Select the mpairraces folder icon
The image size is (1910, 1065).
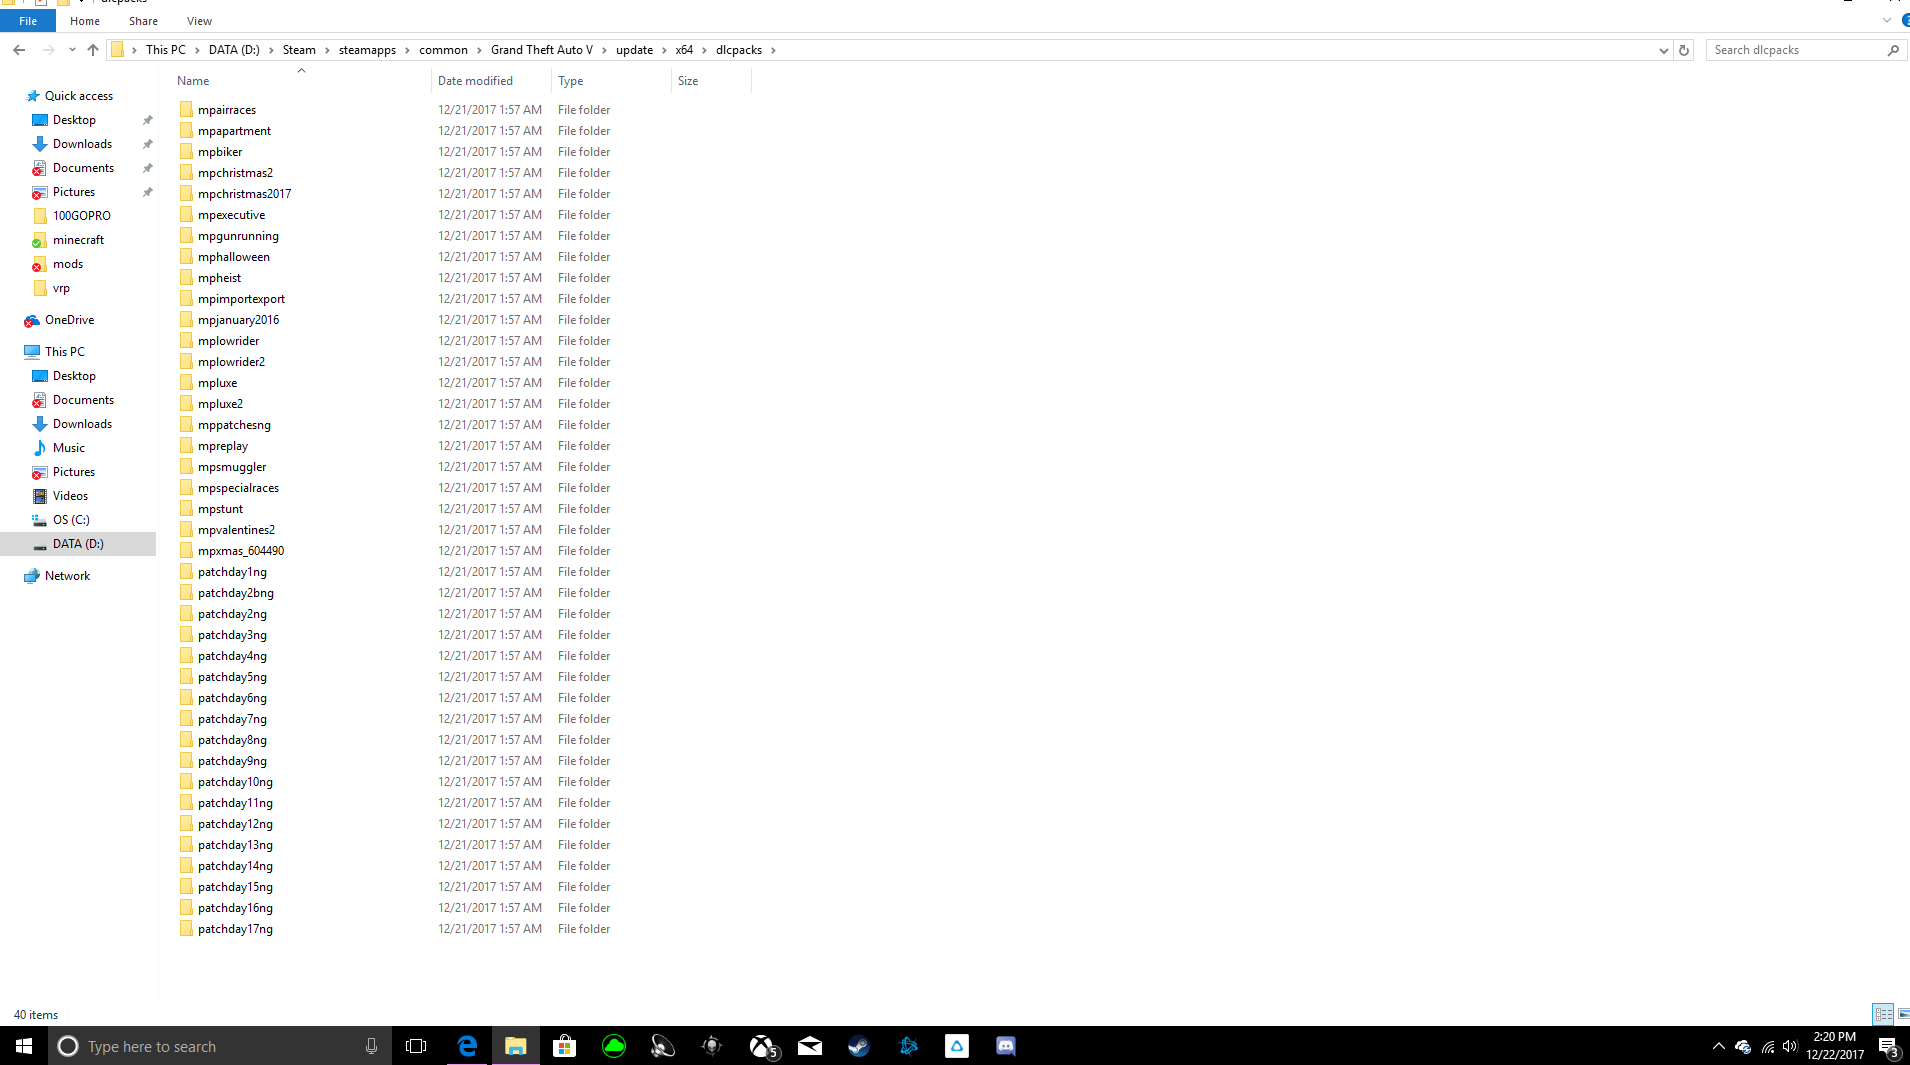[186, 110]
